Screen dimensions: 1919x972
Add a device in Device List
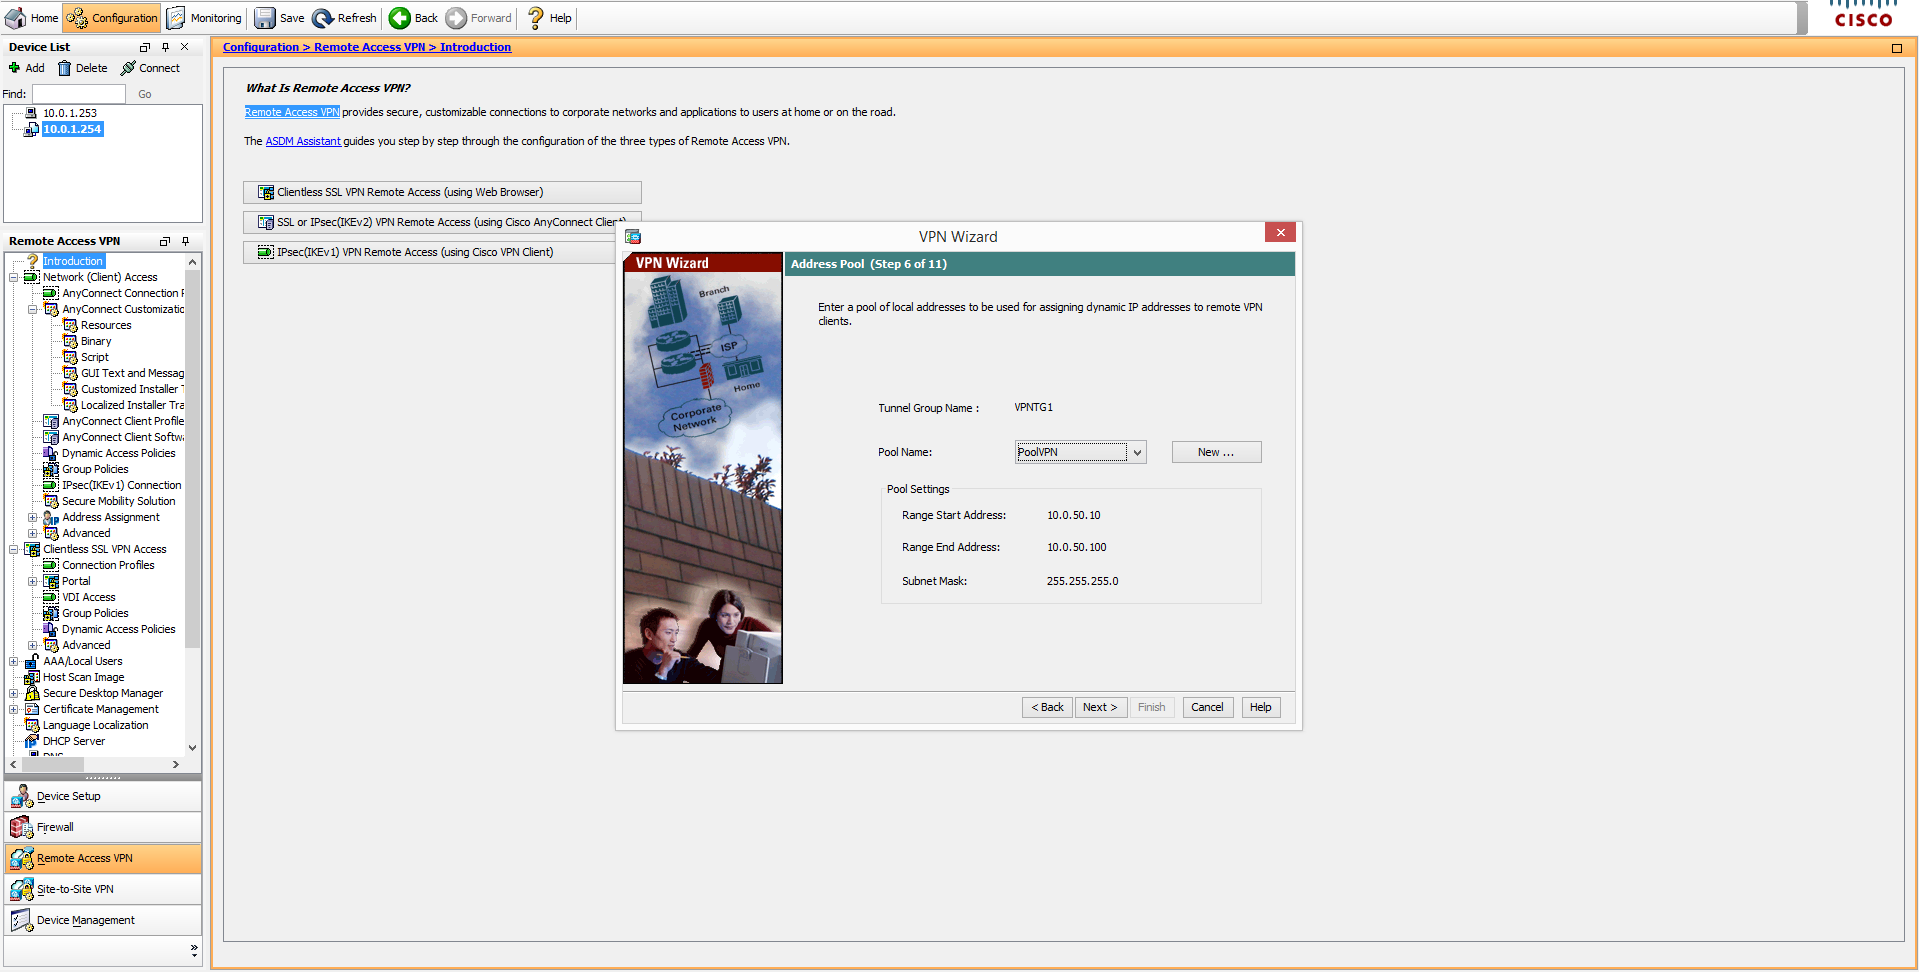[x=27, y=68]
